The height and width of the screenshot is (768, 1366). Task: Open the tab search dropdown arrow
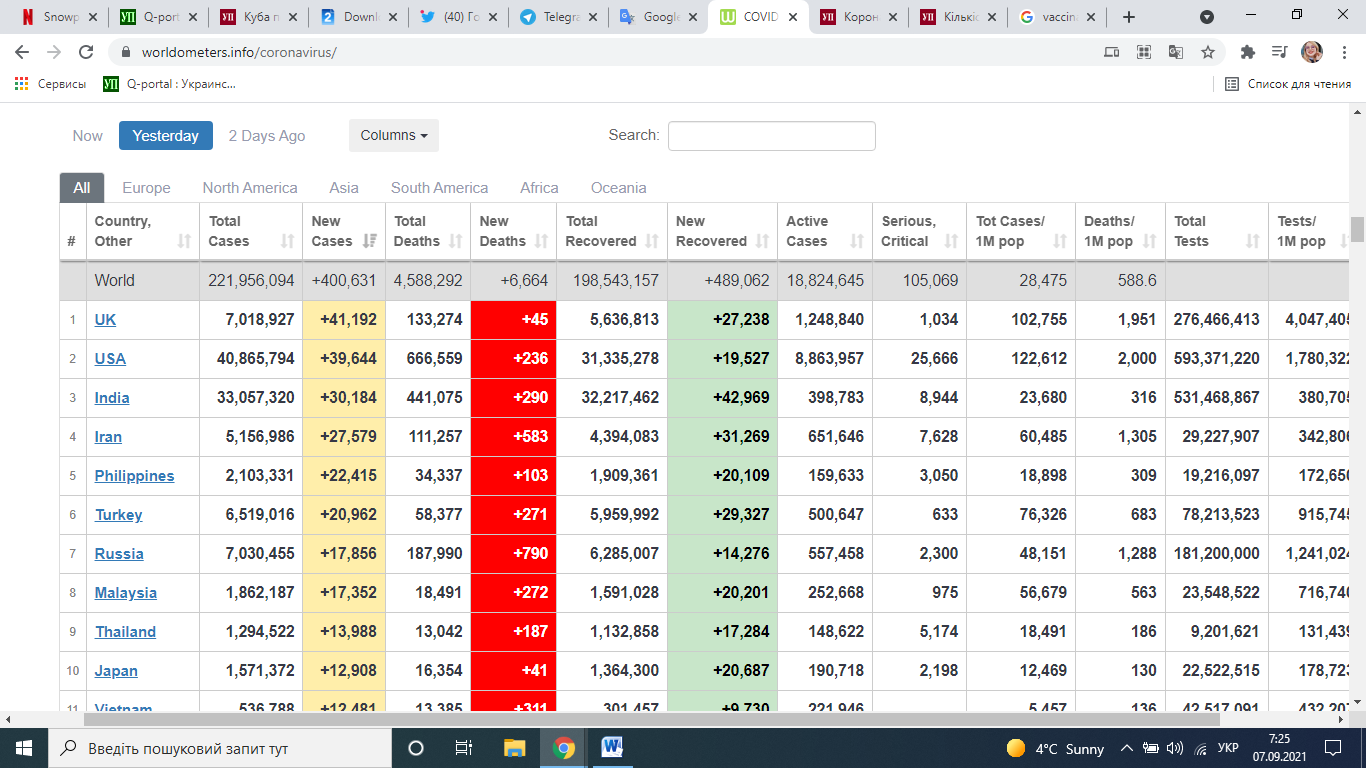click(x=1207, y=17)
